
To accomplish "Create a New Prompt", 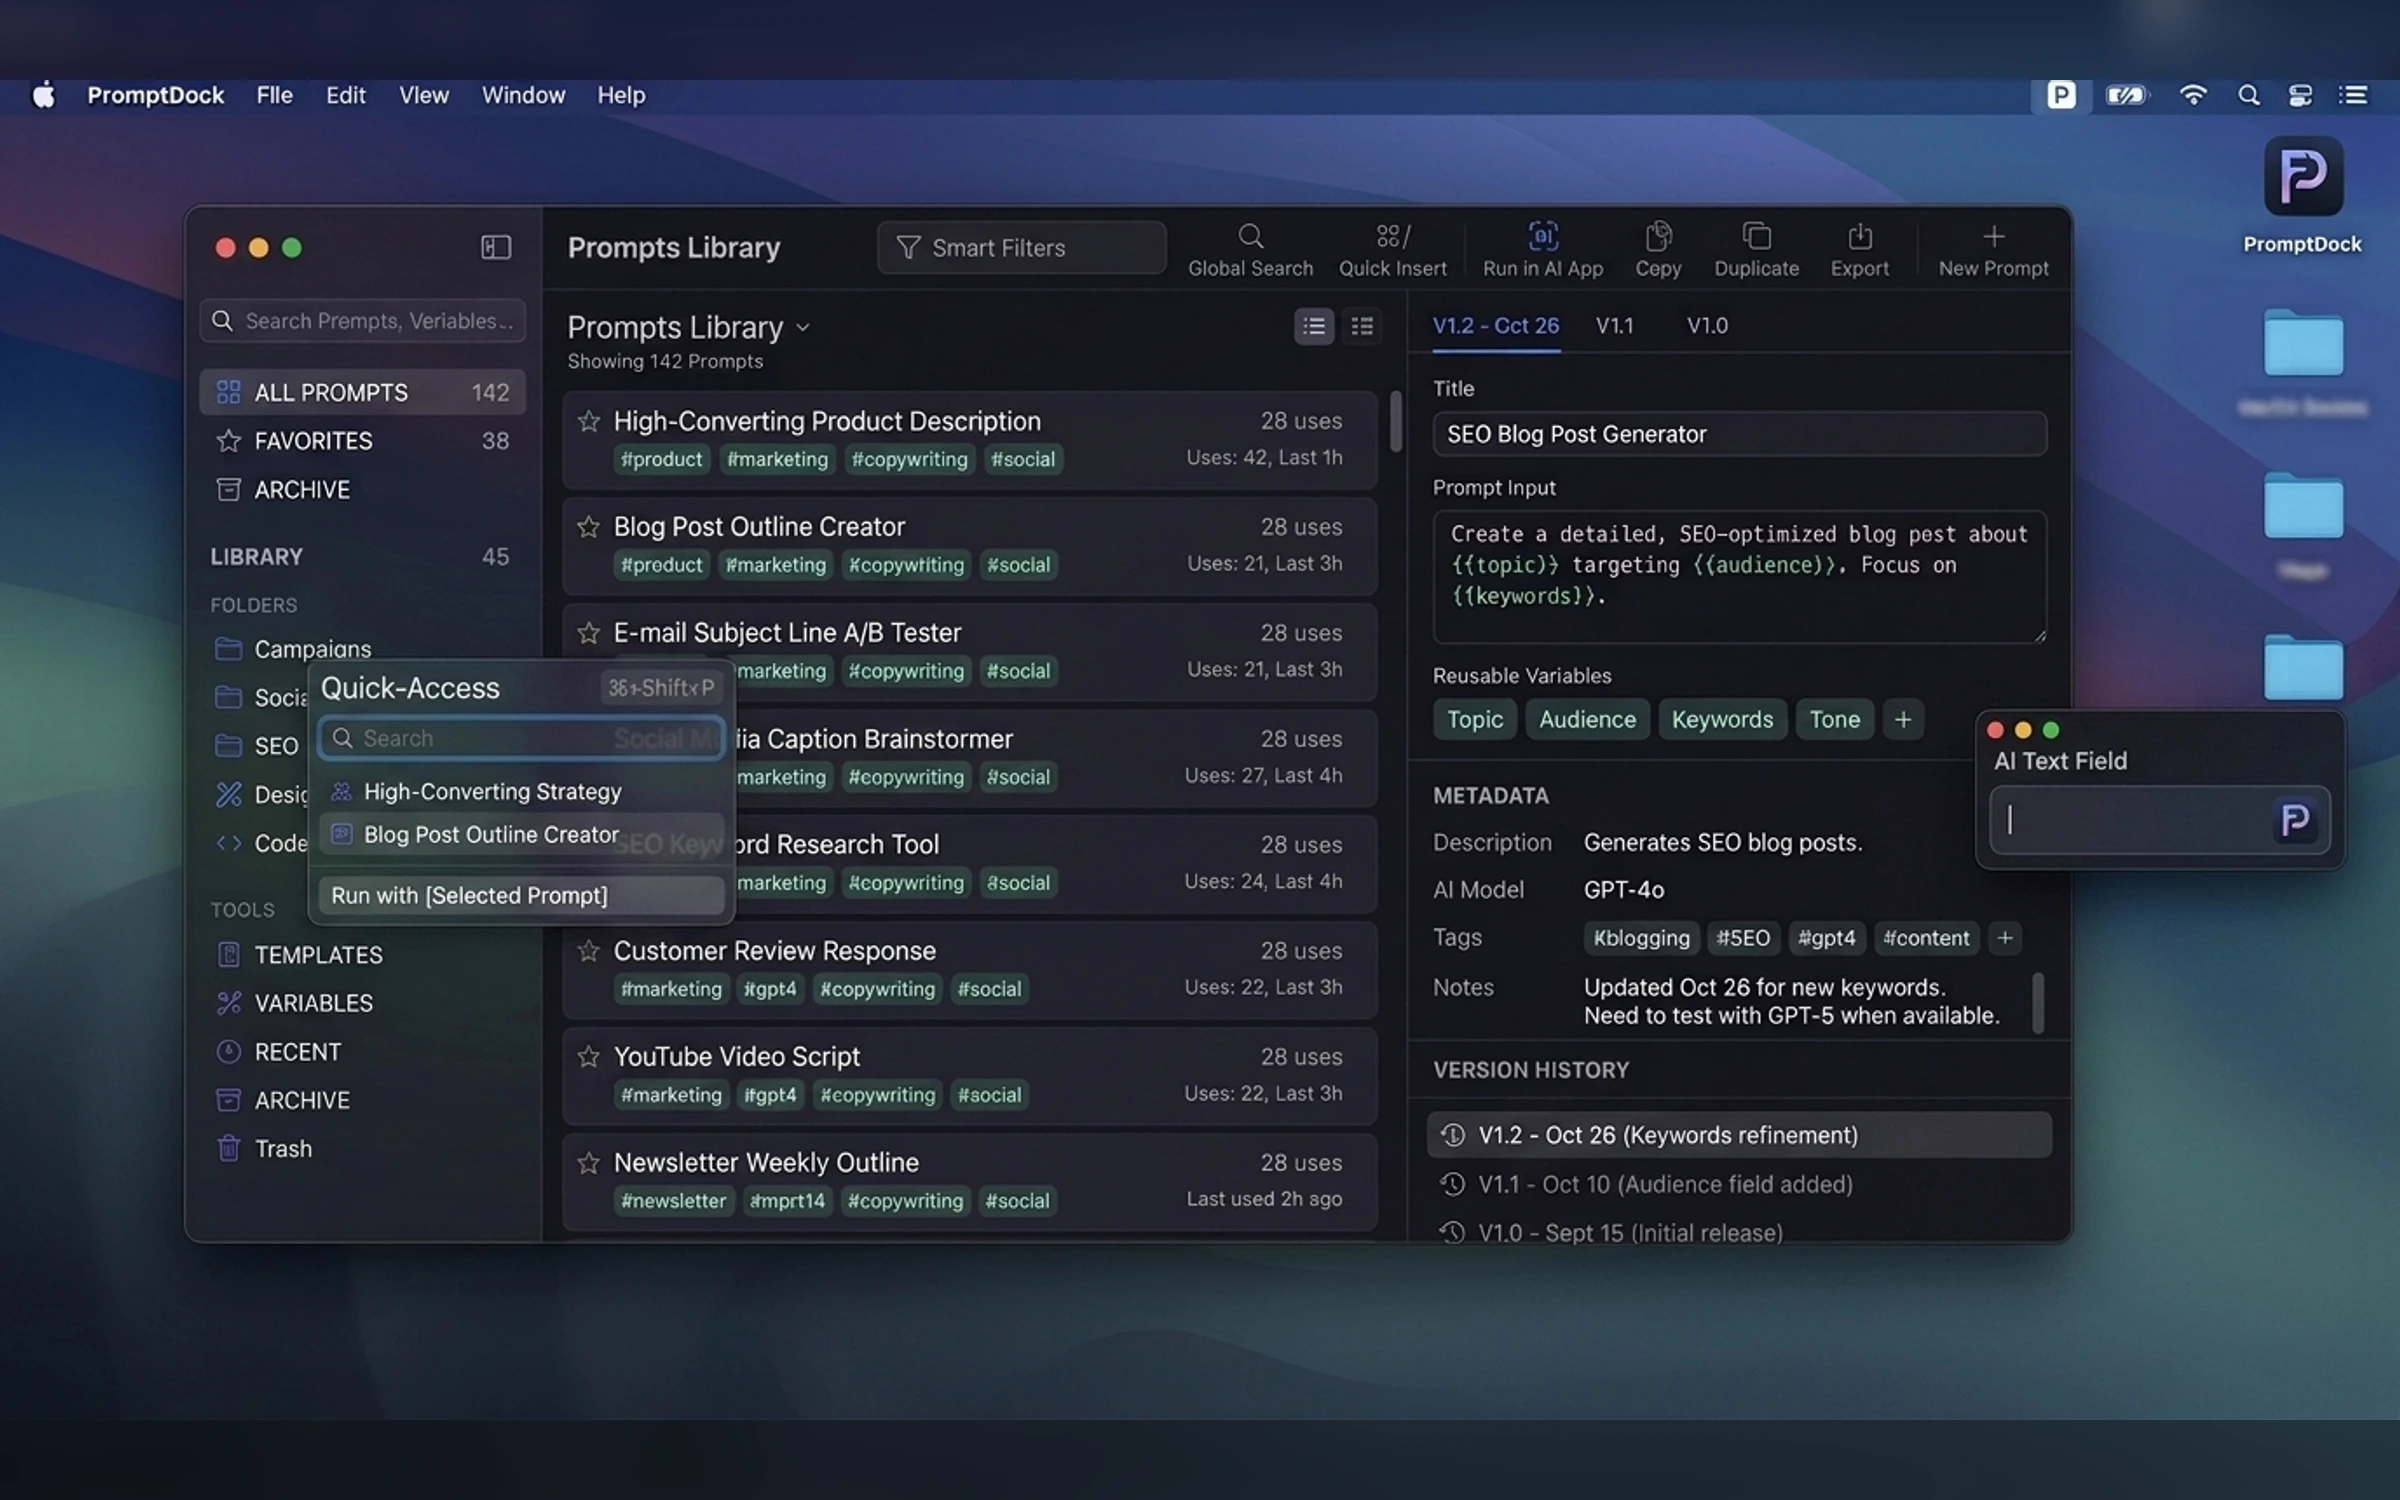I will coord(1993,250).
